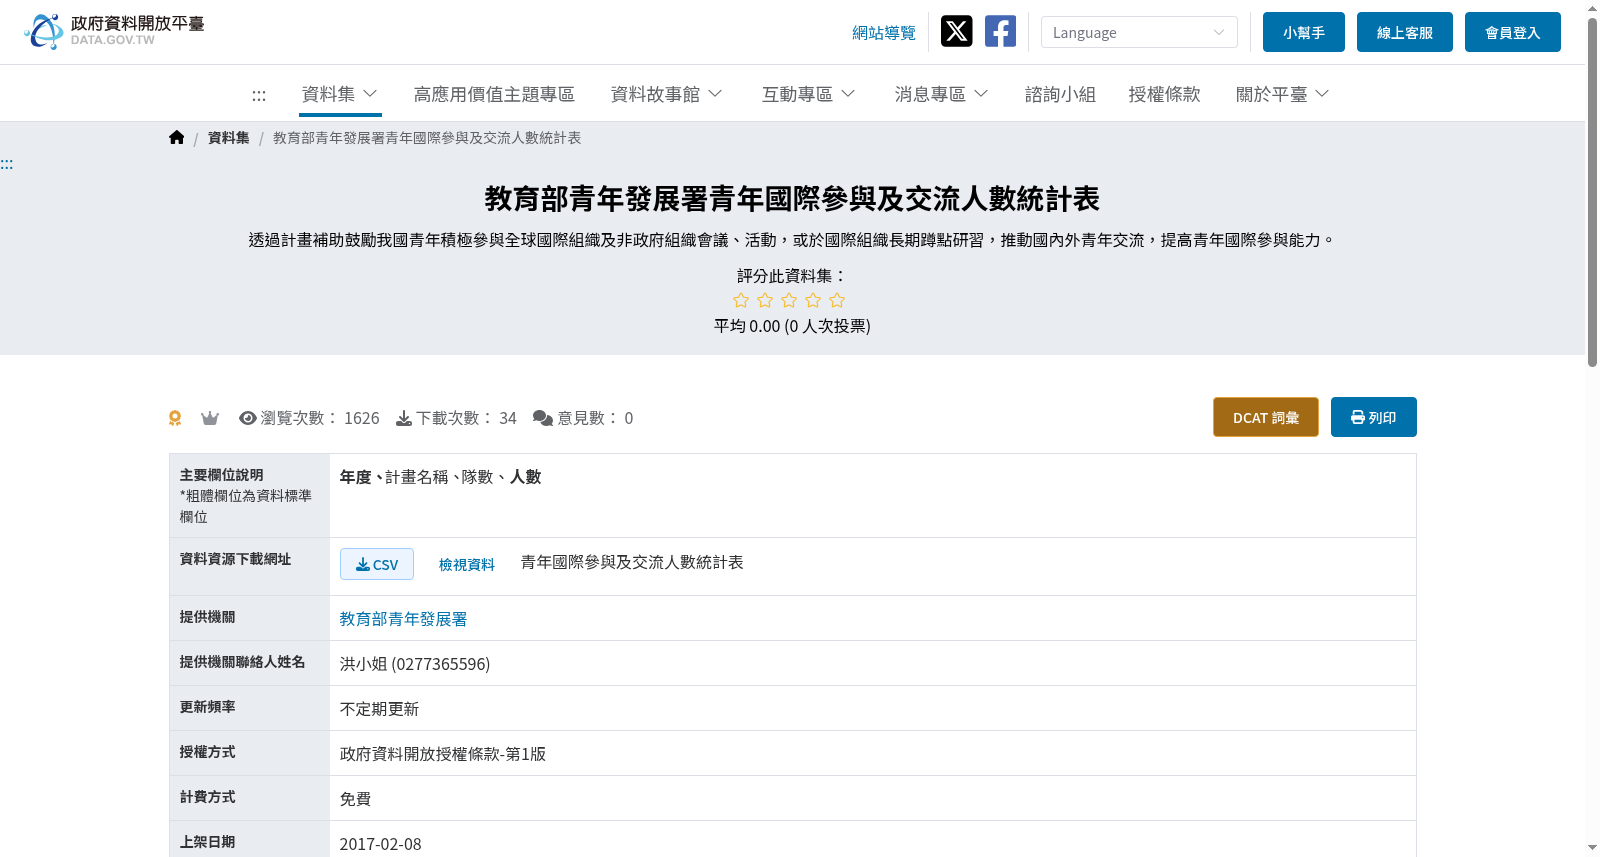This screenshot has height=857, width=1600.
Task: Click the gold medal badge icon
Action: 175,418
